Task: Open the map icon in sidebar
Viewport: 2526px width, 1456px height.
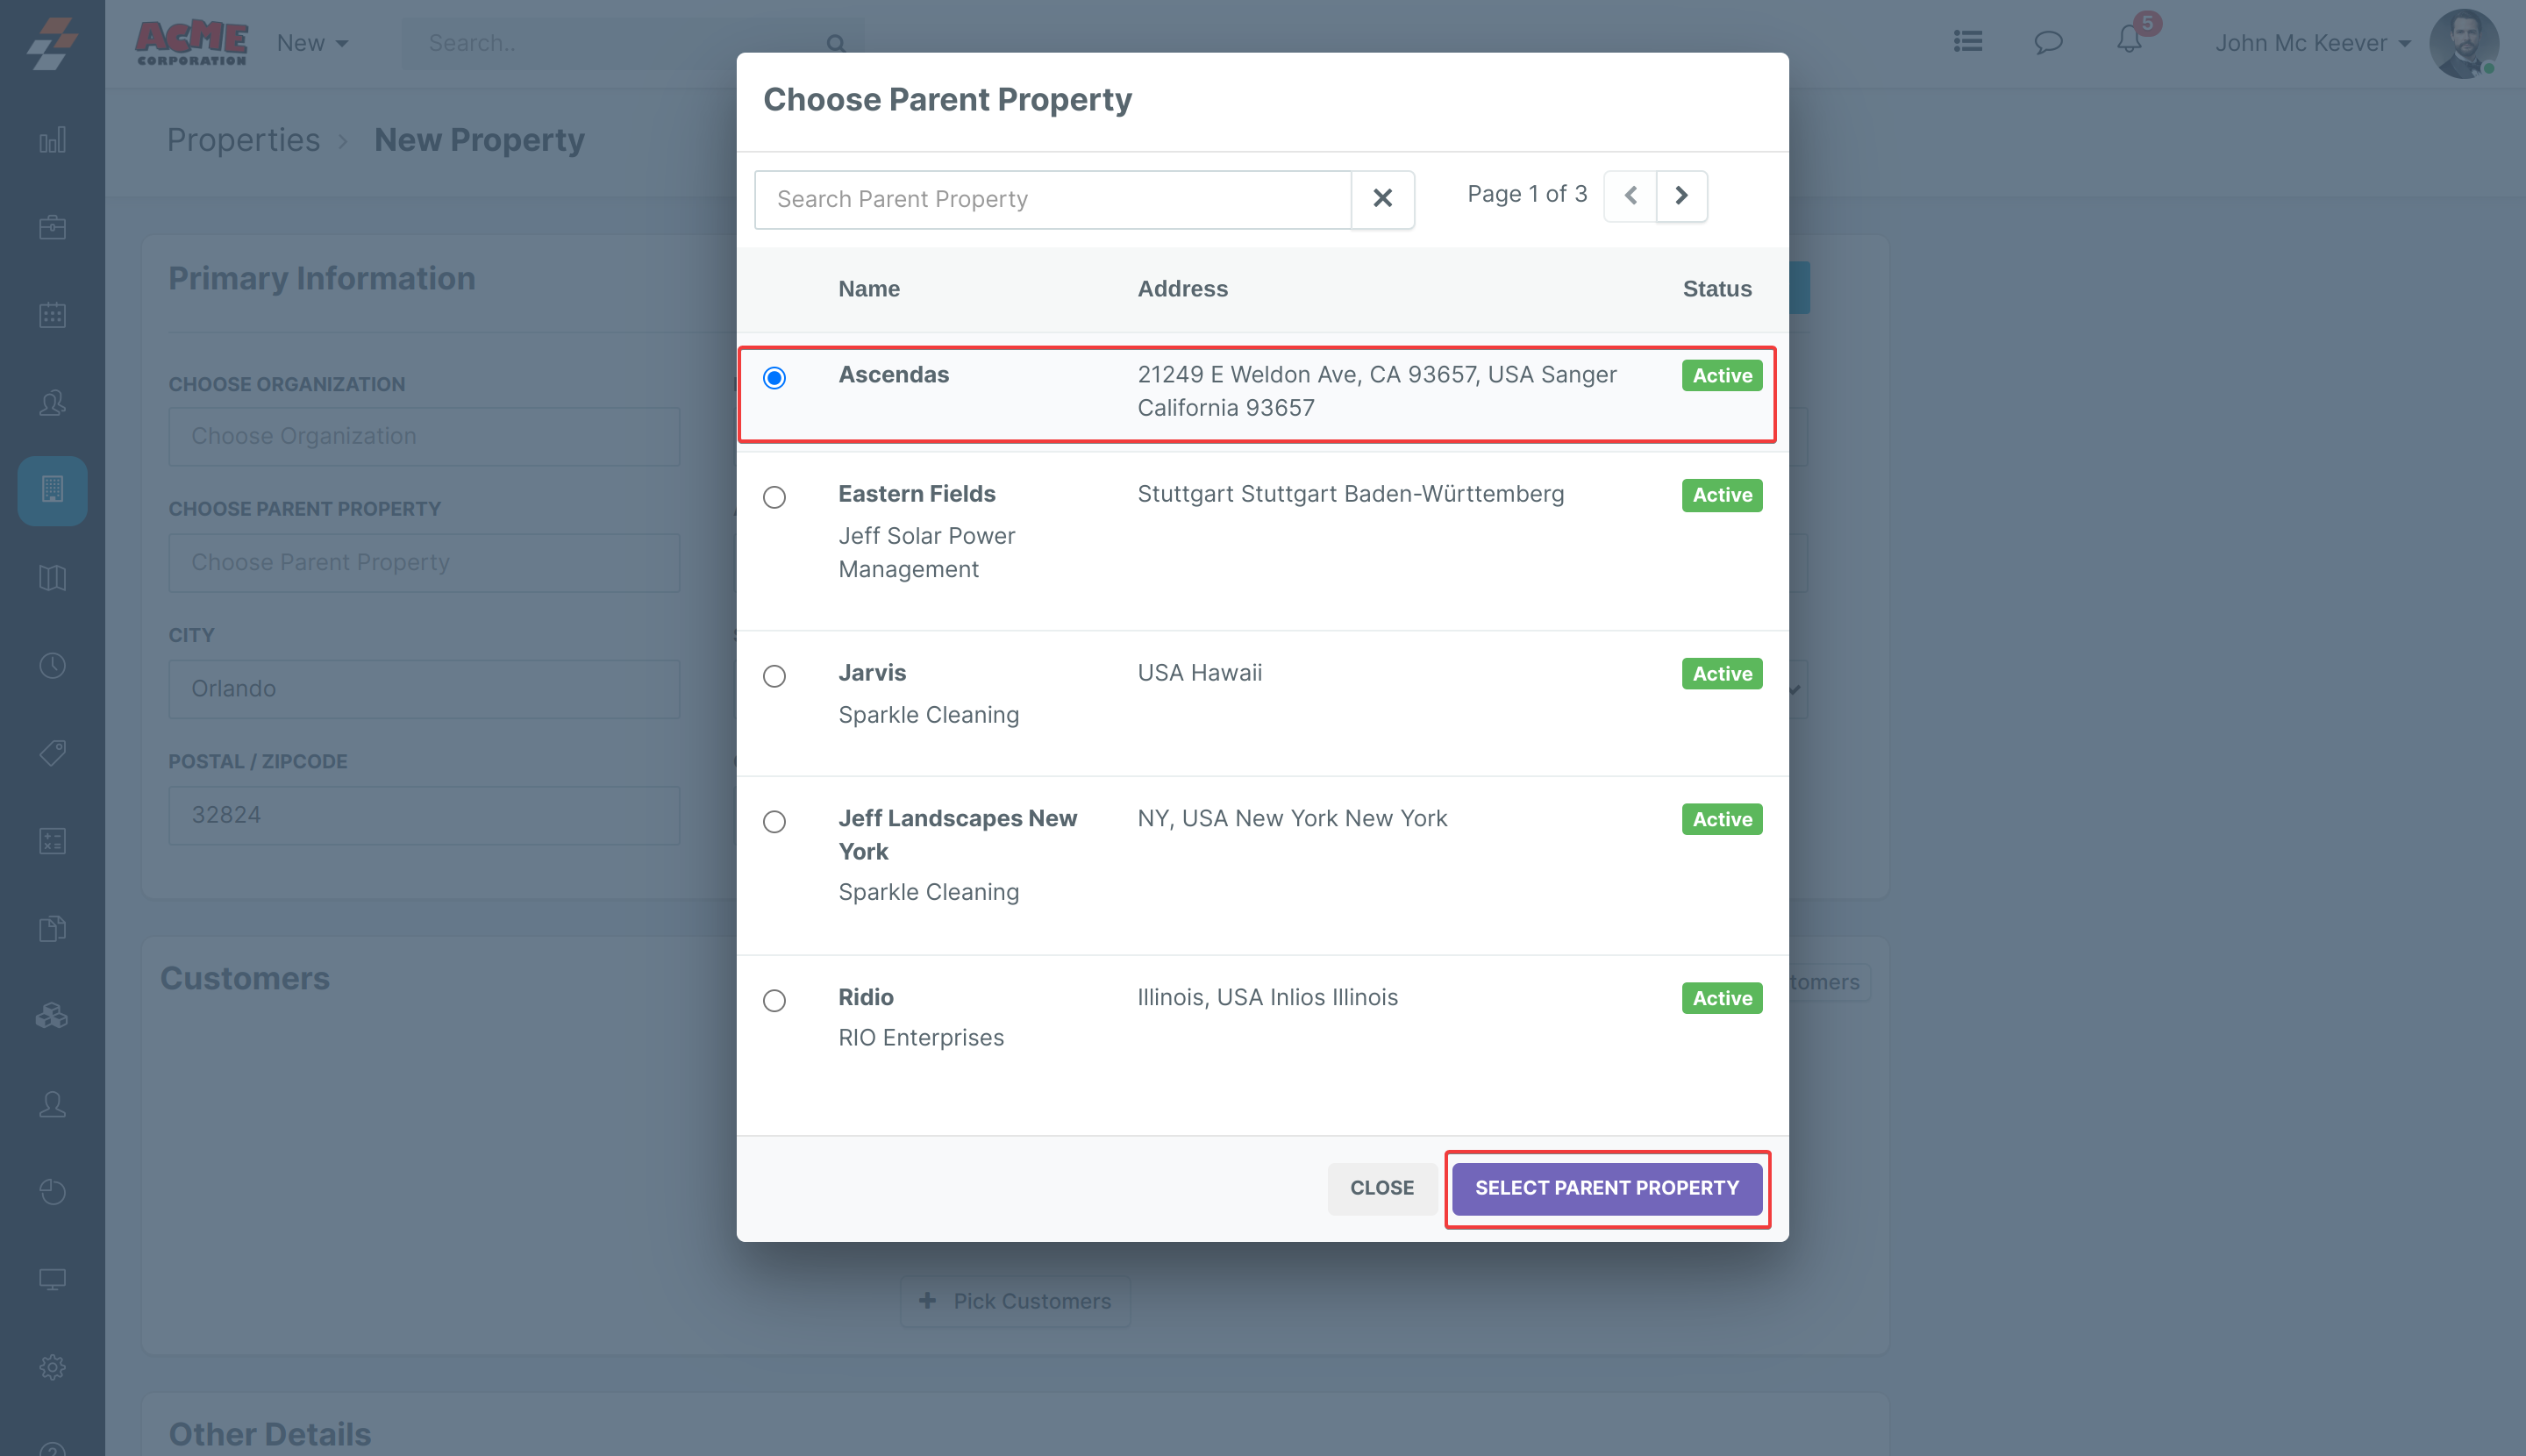Action: pyautogui.click(x=52, y=578)
